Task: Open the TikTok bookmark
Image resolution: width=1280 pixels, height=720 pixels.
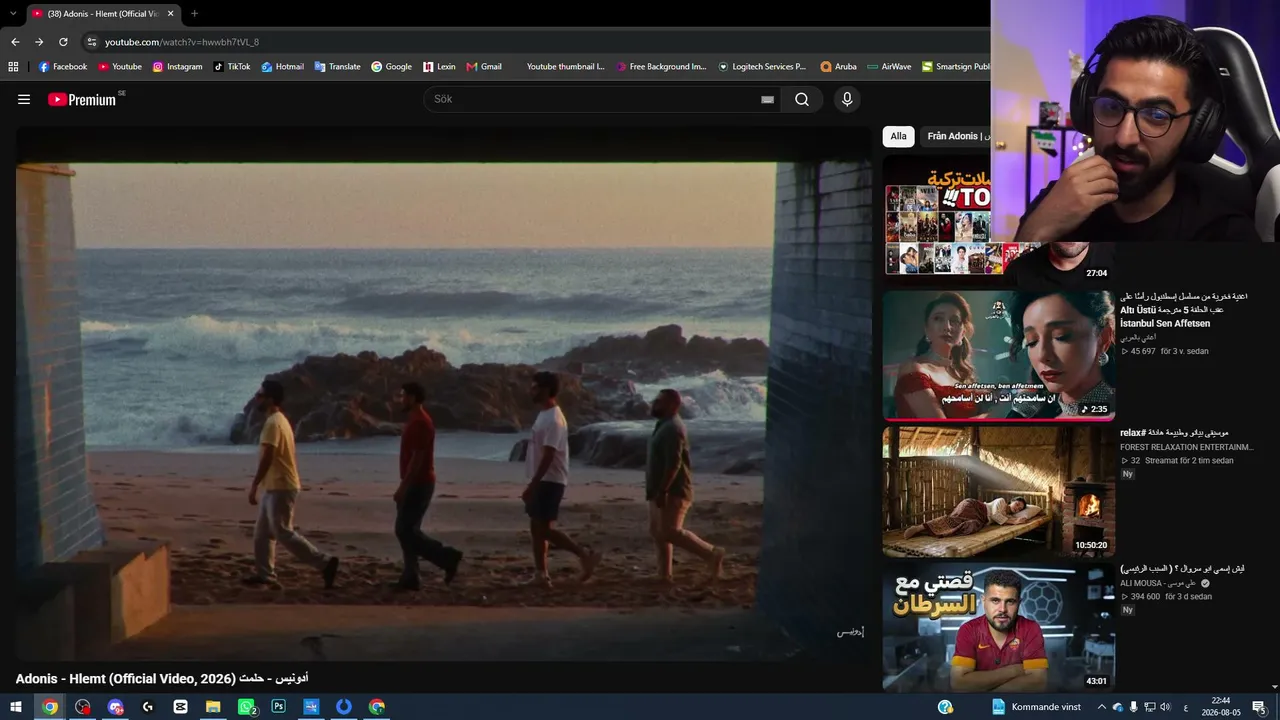Action: click(x=231, y=67)
